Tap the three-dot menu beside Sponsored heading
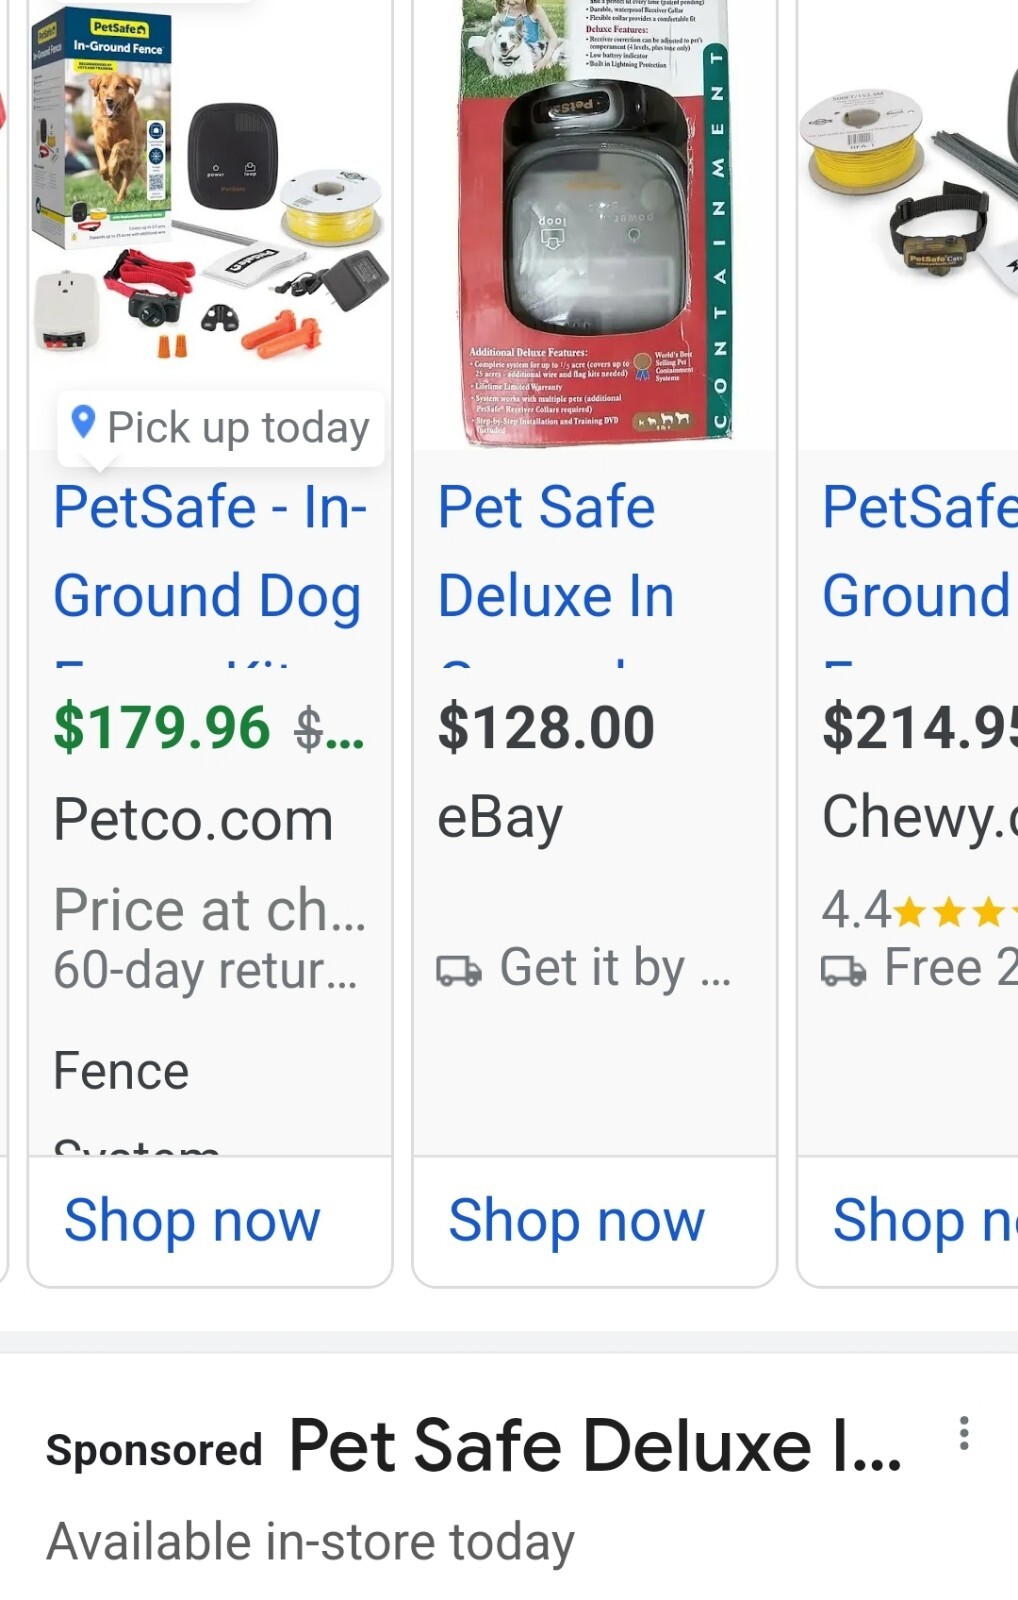The height and width of the screenshot is (1600, 1018). click(x=963, y=1433)
